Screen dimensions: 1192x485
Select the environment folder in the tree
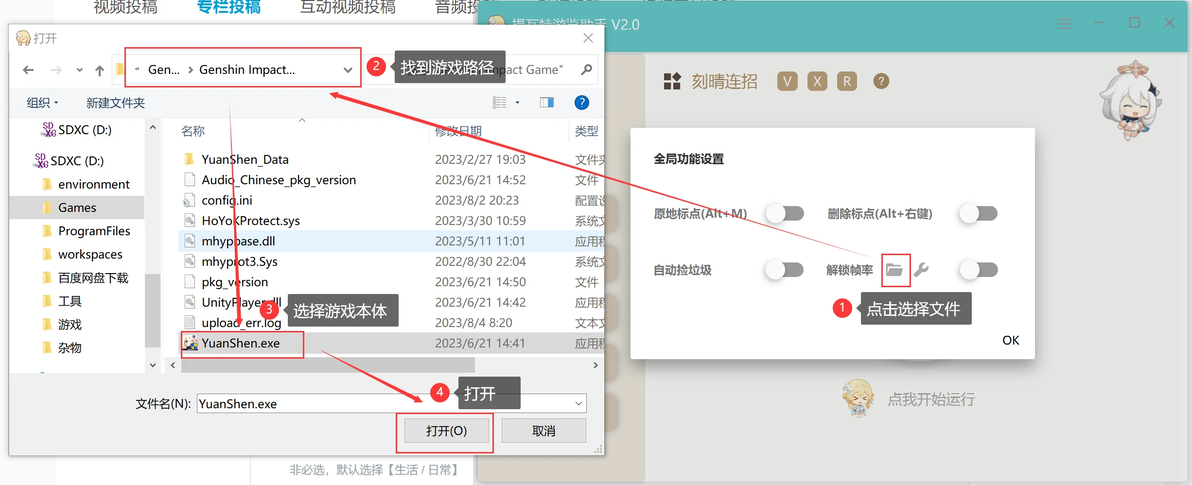[94, 184]
